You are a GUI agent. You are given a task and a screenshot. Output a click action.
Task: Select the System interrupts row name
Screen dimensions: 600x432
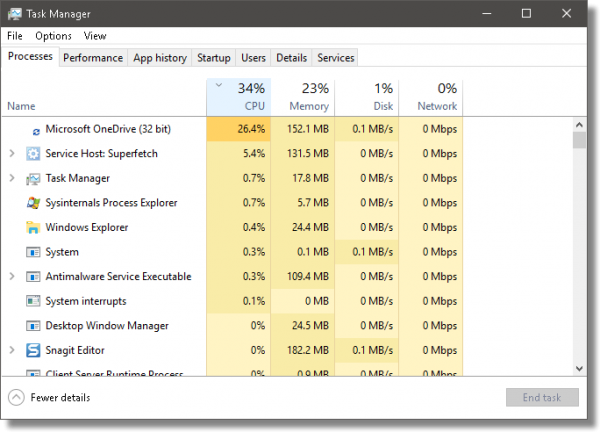[x=86, y=301]
